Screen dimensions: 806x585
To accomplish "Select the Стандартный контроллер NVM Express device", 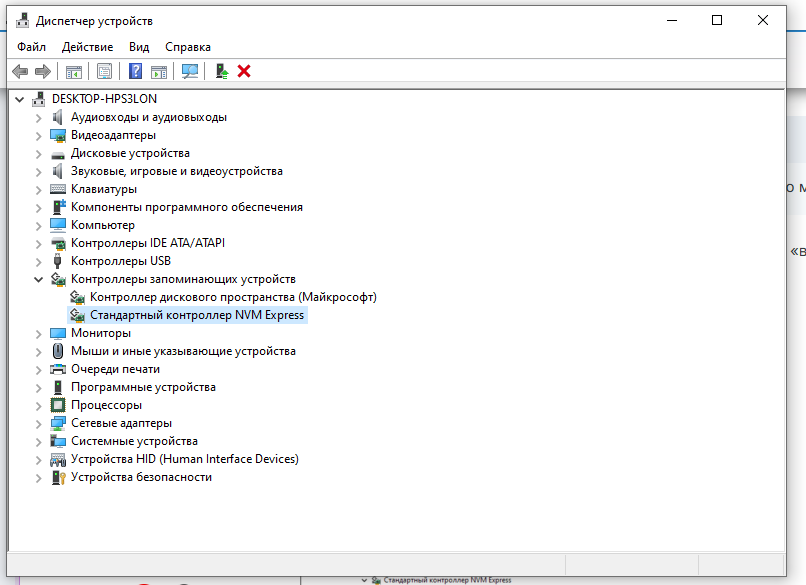I will [x=196, y=315].
